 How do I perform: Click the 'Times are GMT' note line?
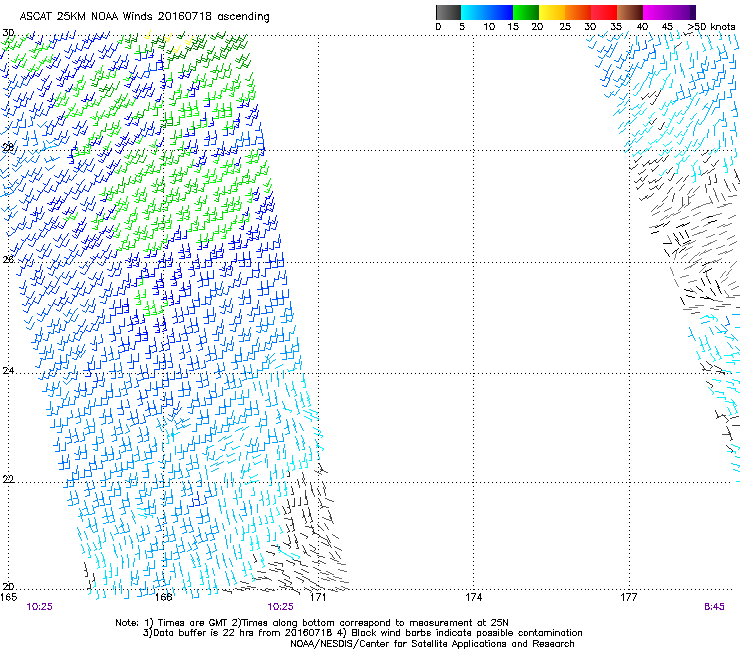coord(312,623)
